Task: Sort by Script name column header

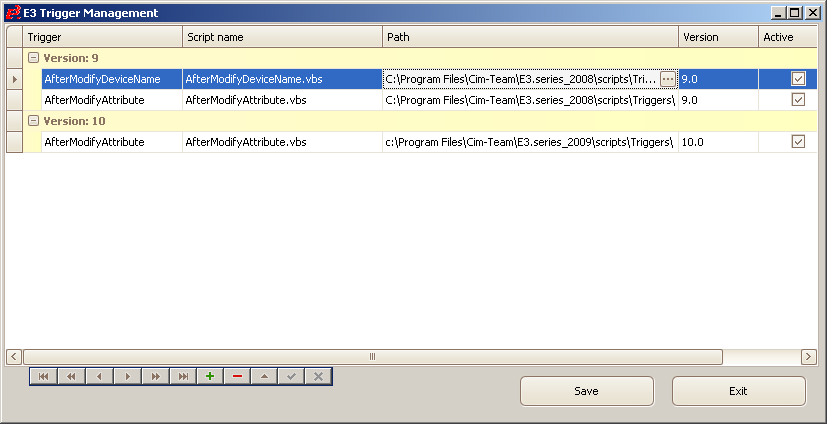Action: pyautogui.click(x=282, y=37)
